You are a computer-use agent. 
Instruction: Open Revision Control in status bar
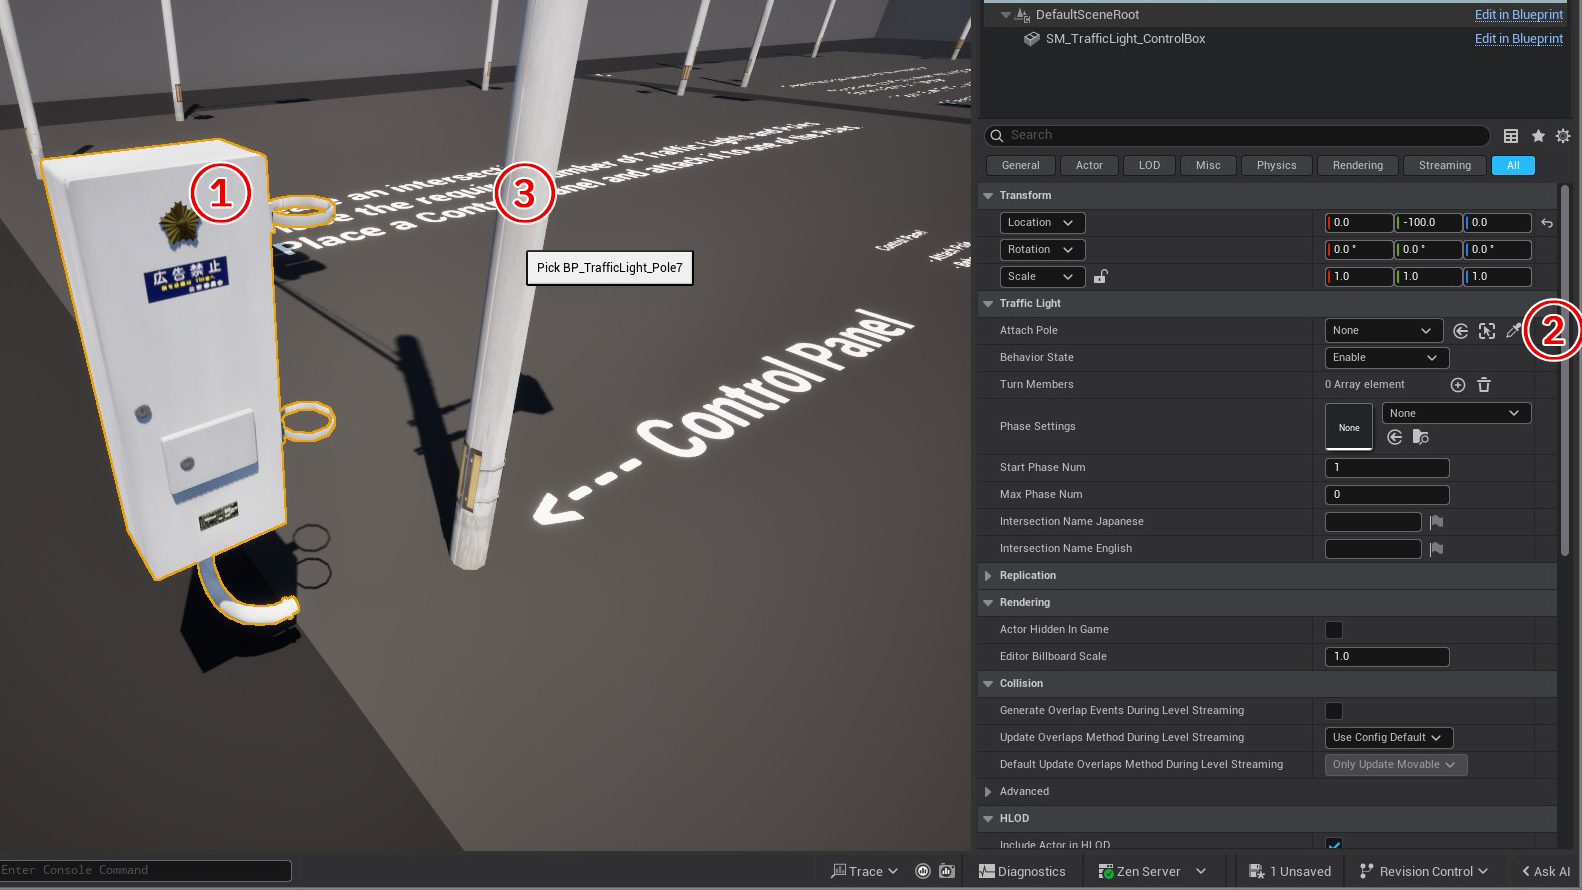[x=1425, y=872]
